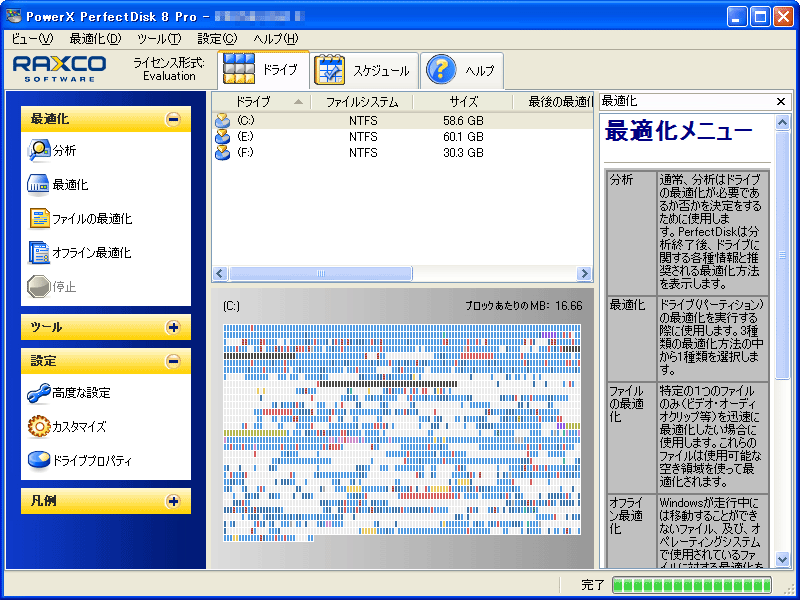Click the drive icon for (F:)
Screen dimensions: 800x600
click(222, 153)
